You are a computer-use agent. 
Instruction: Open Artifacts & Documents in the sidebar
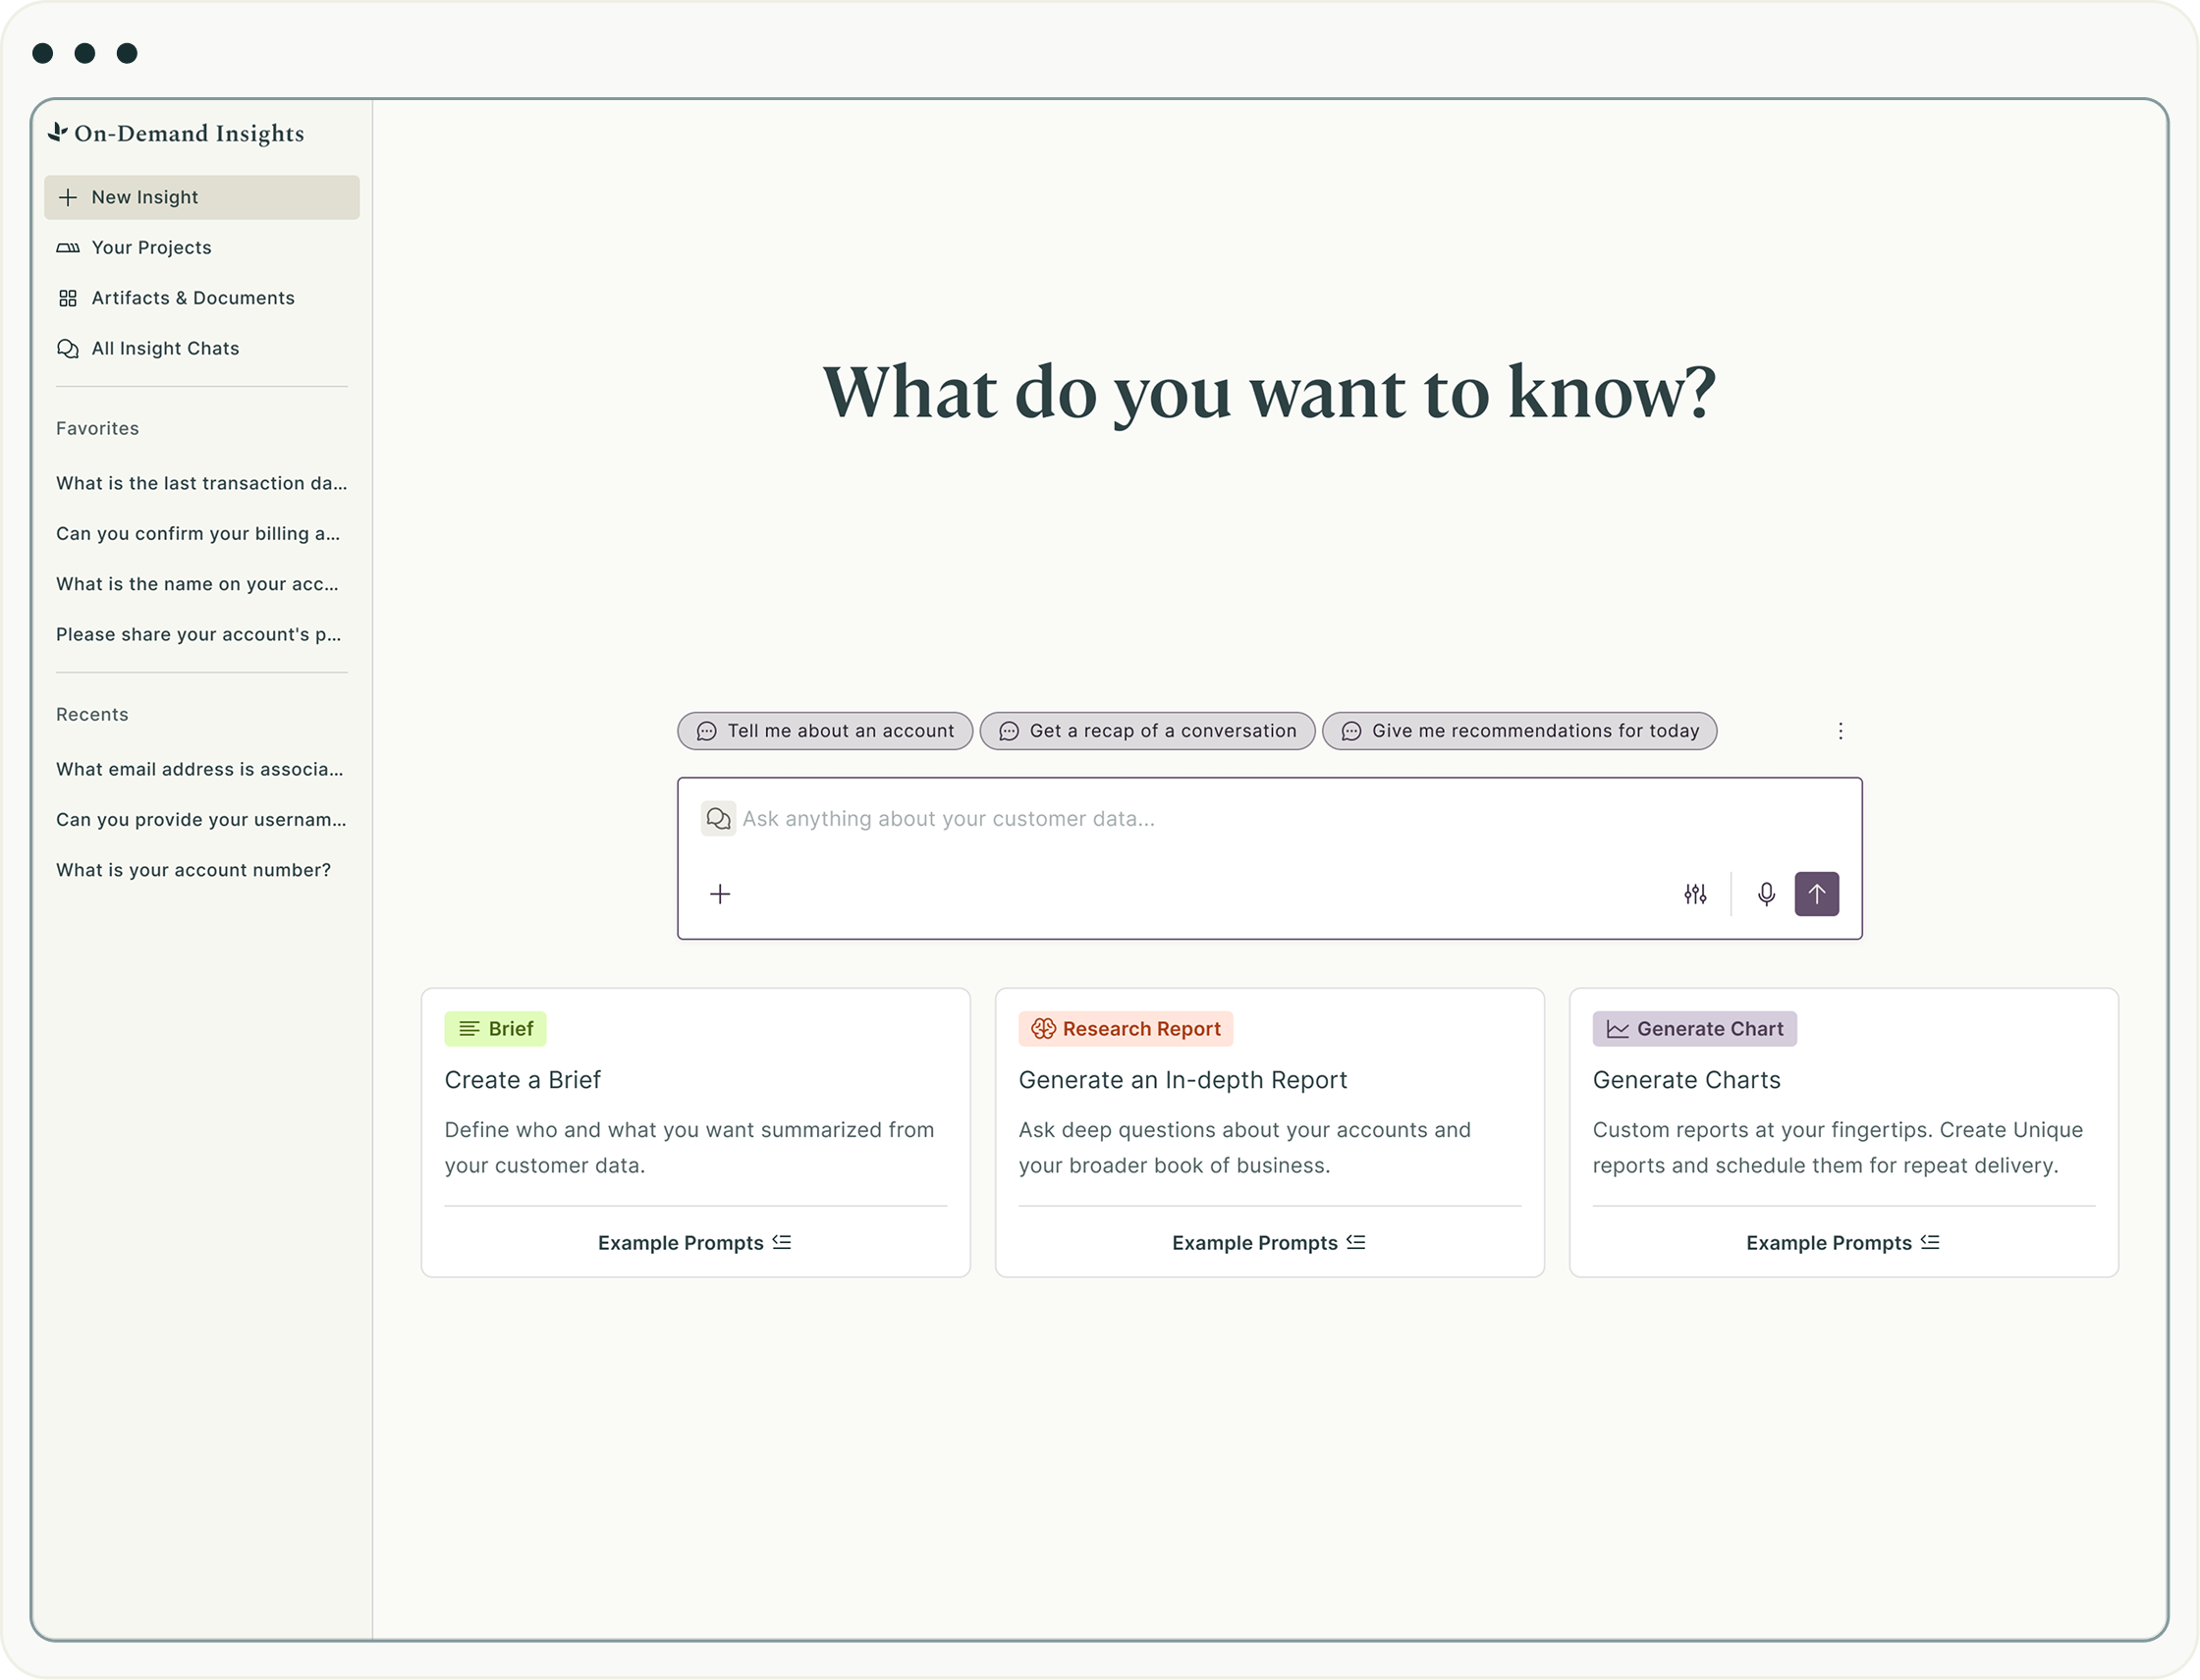pos(202,298)
